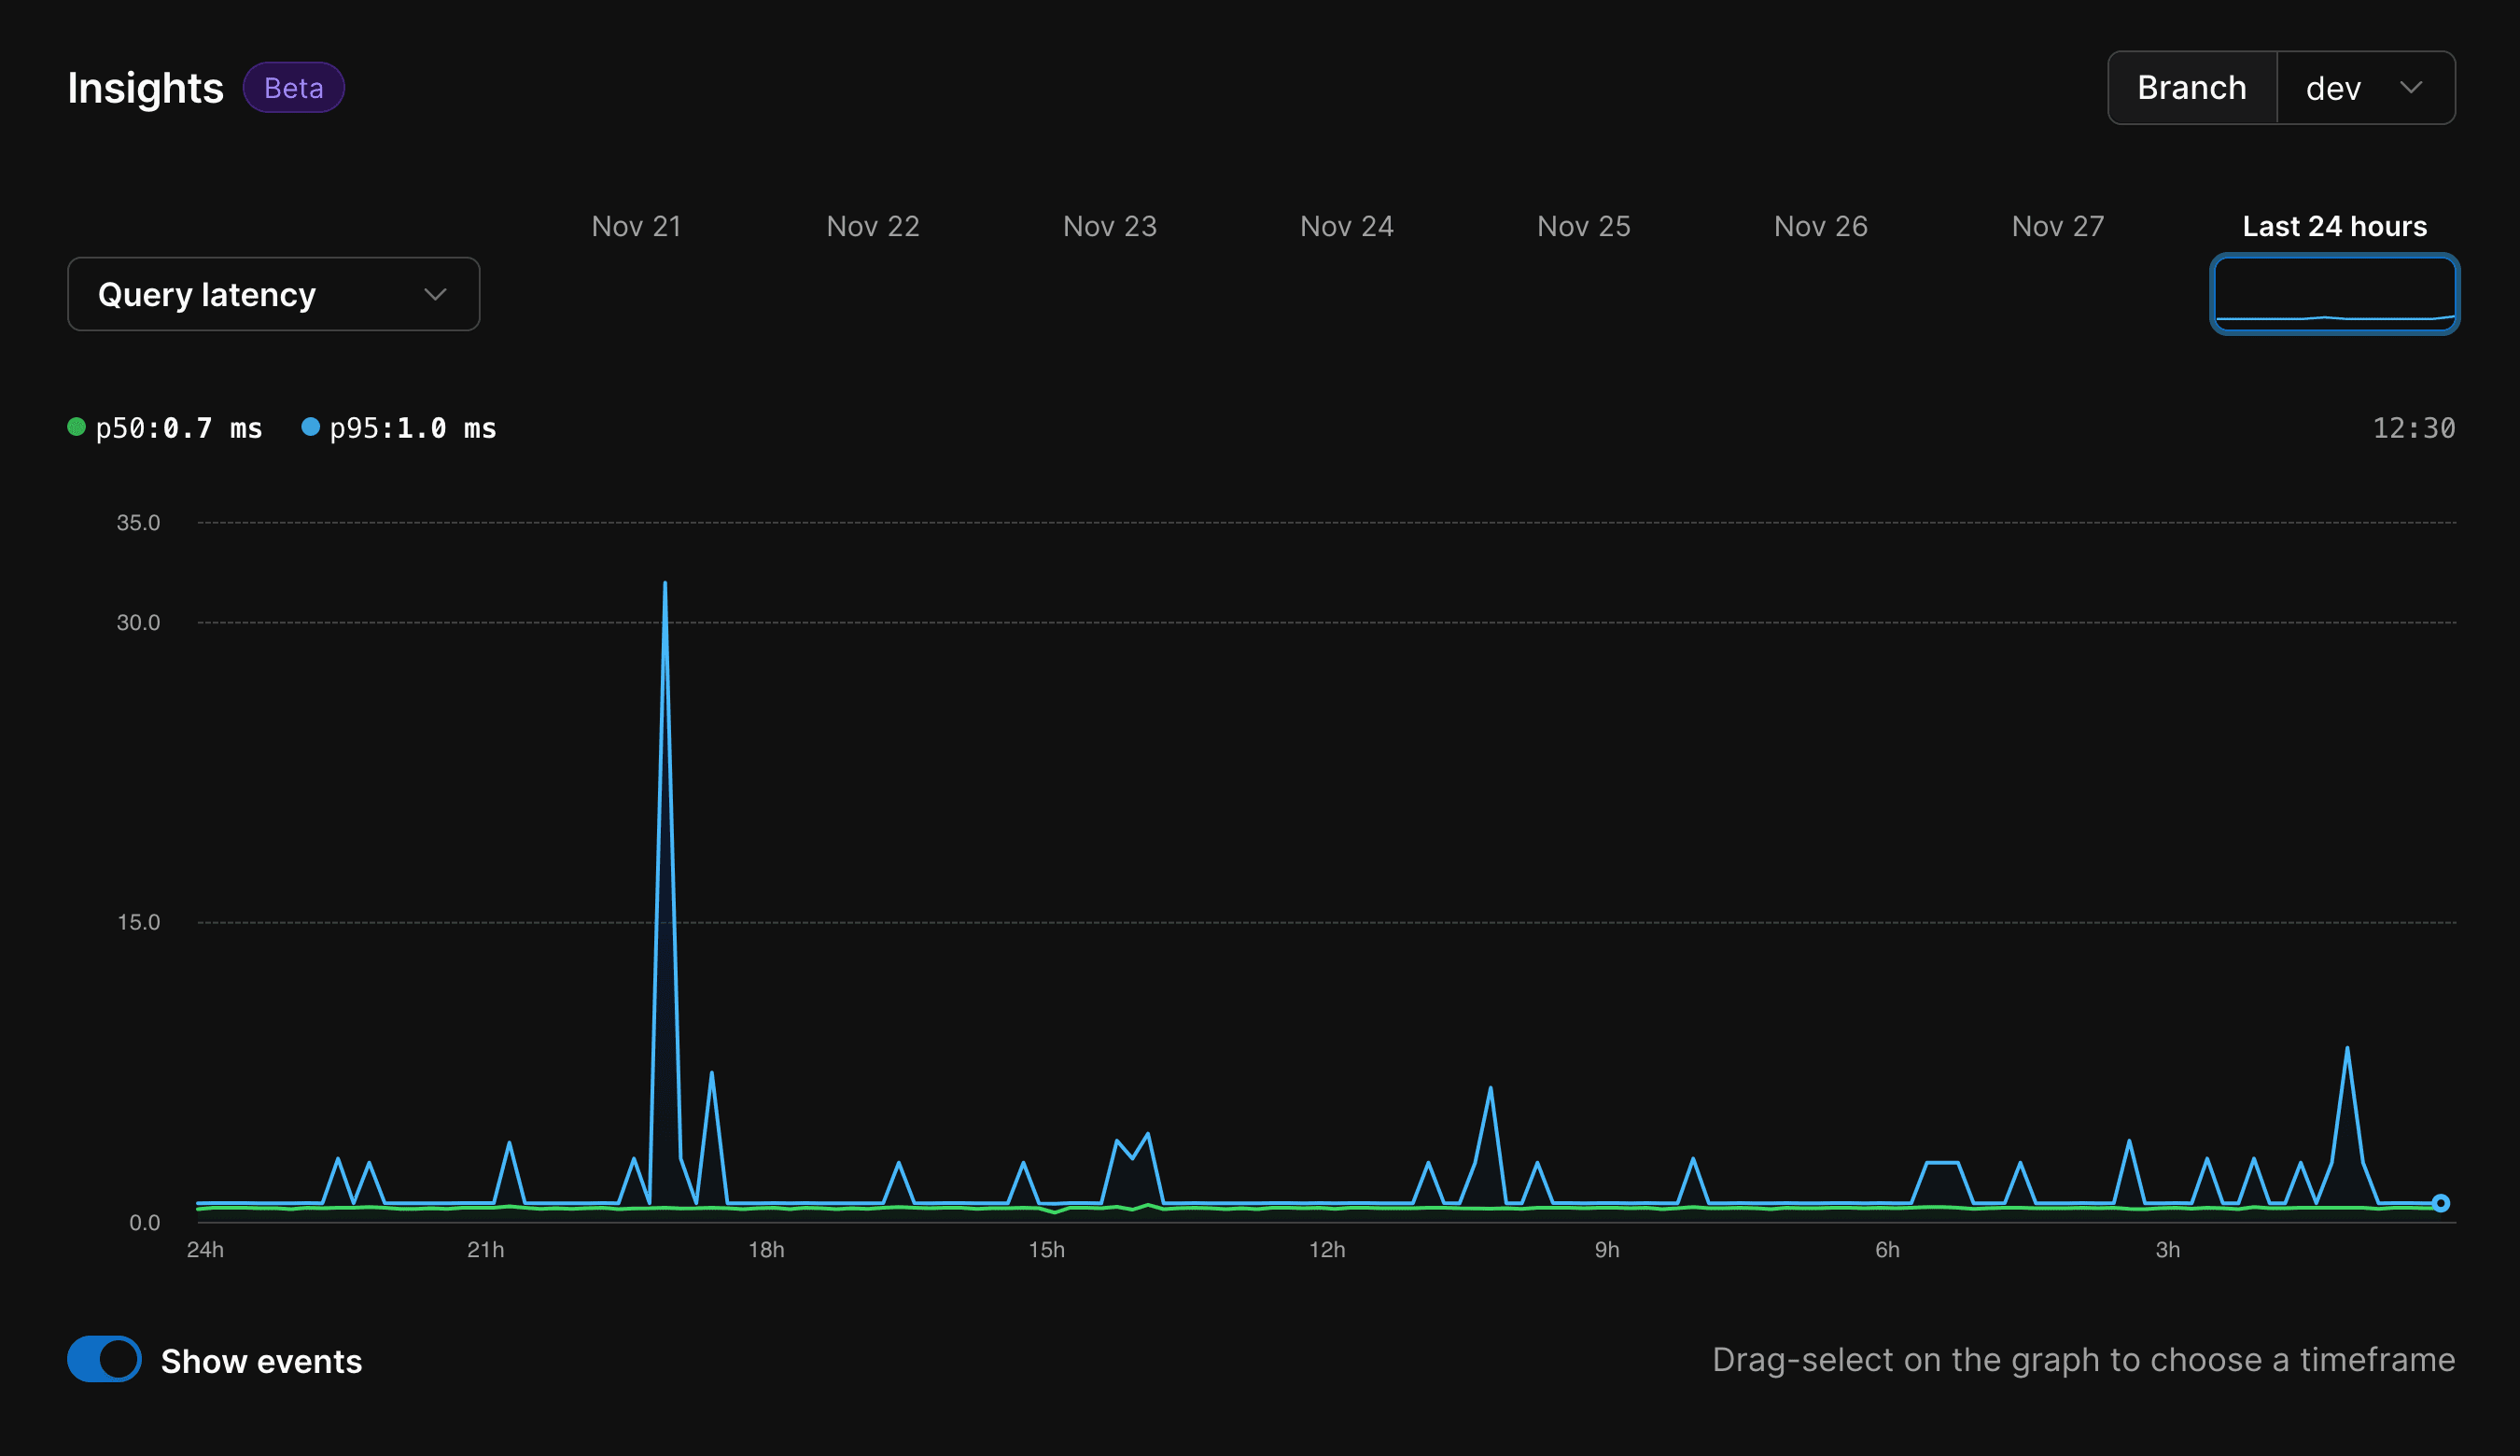Click the green p50 legend dot

tap(76, 427)
